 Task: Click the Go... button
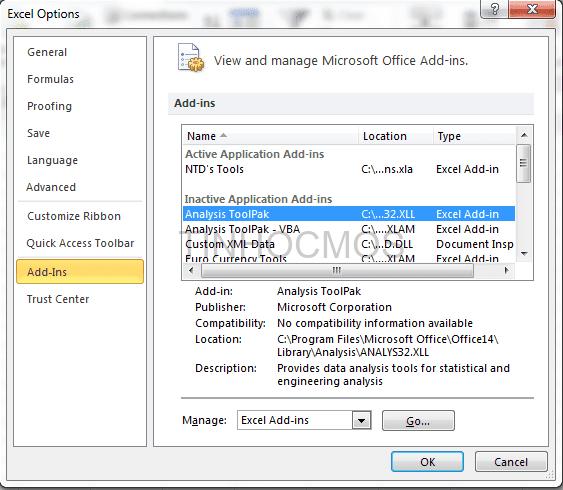418,421
